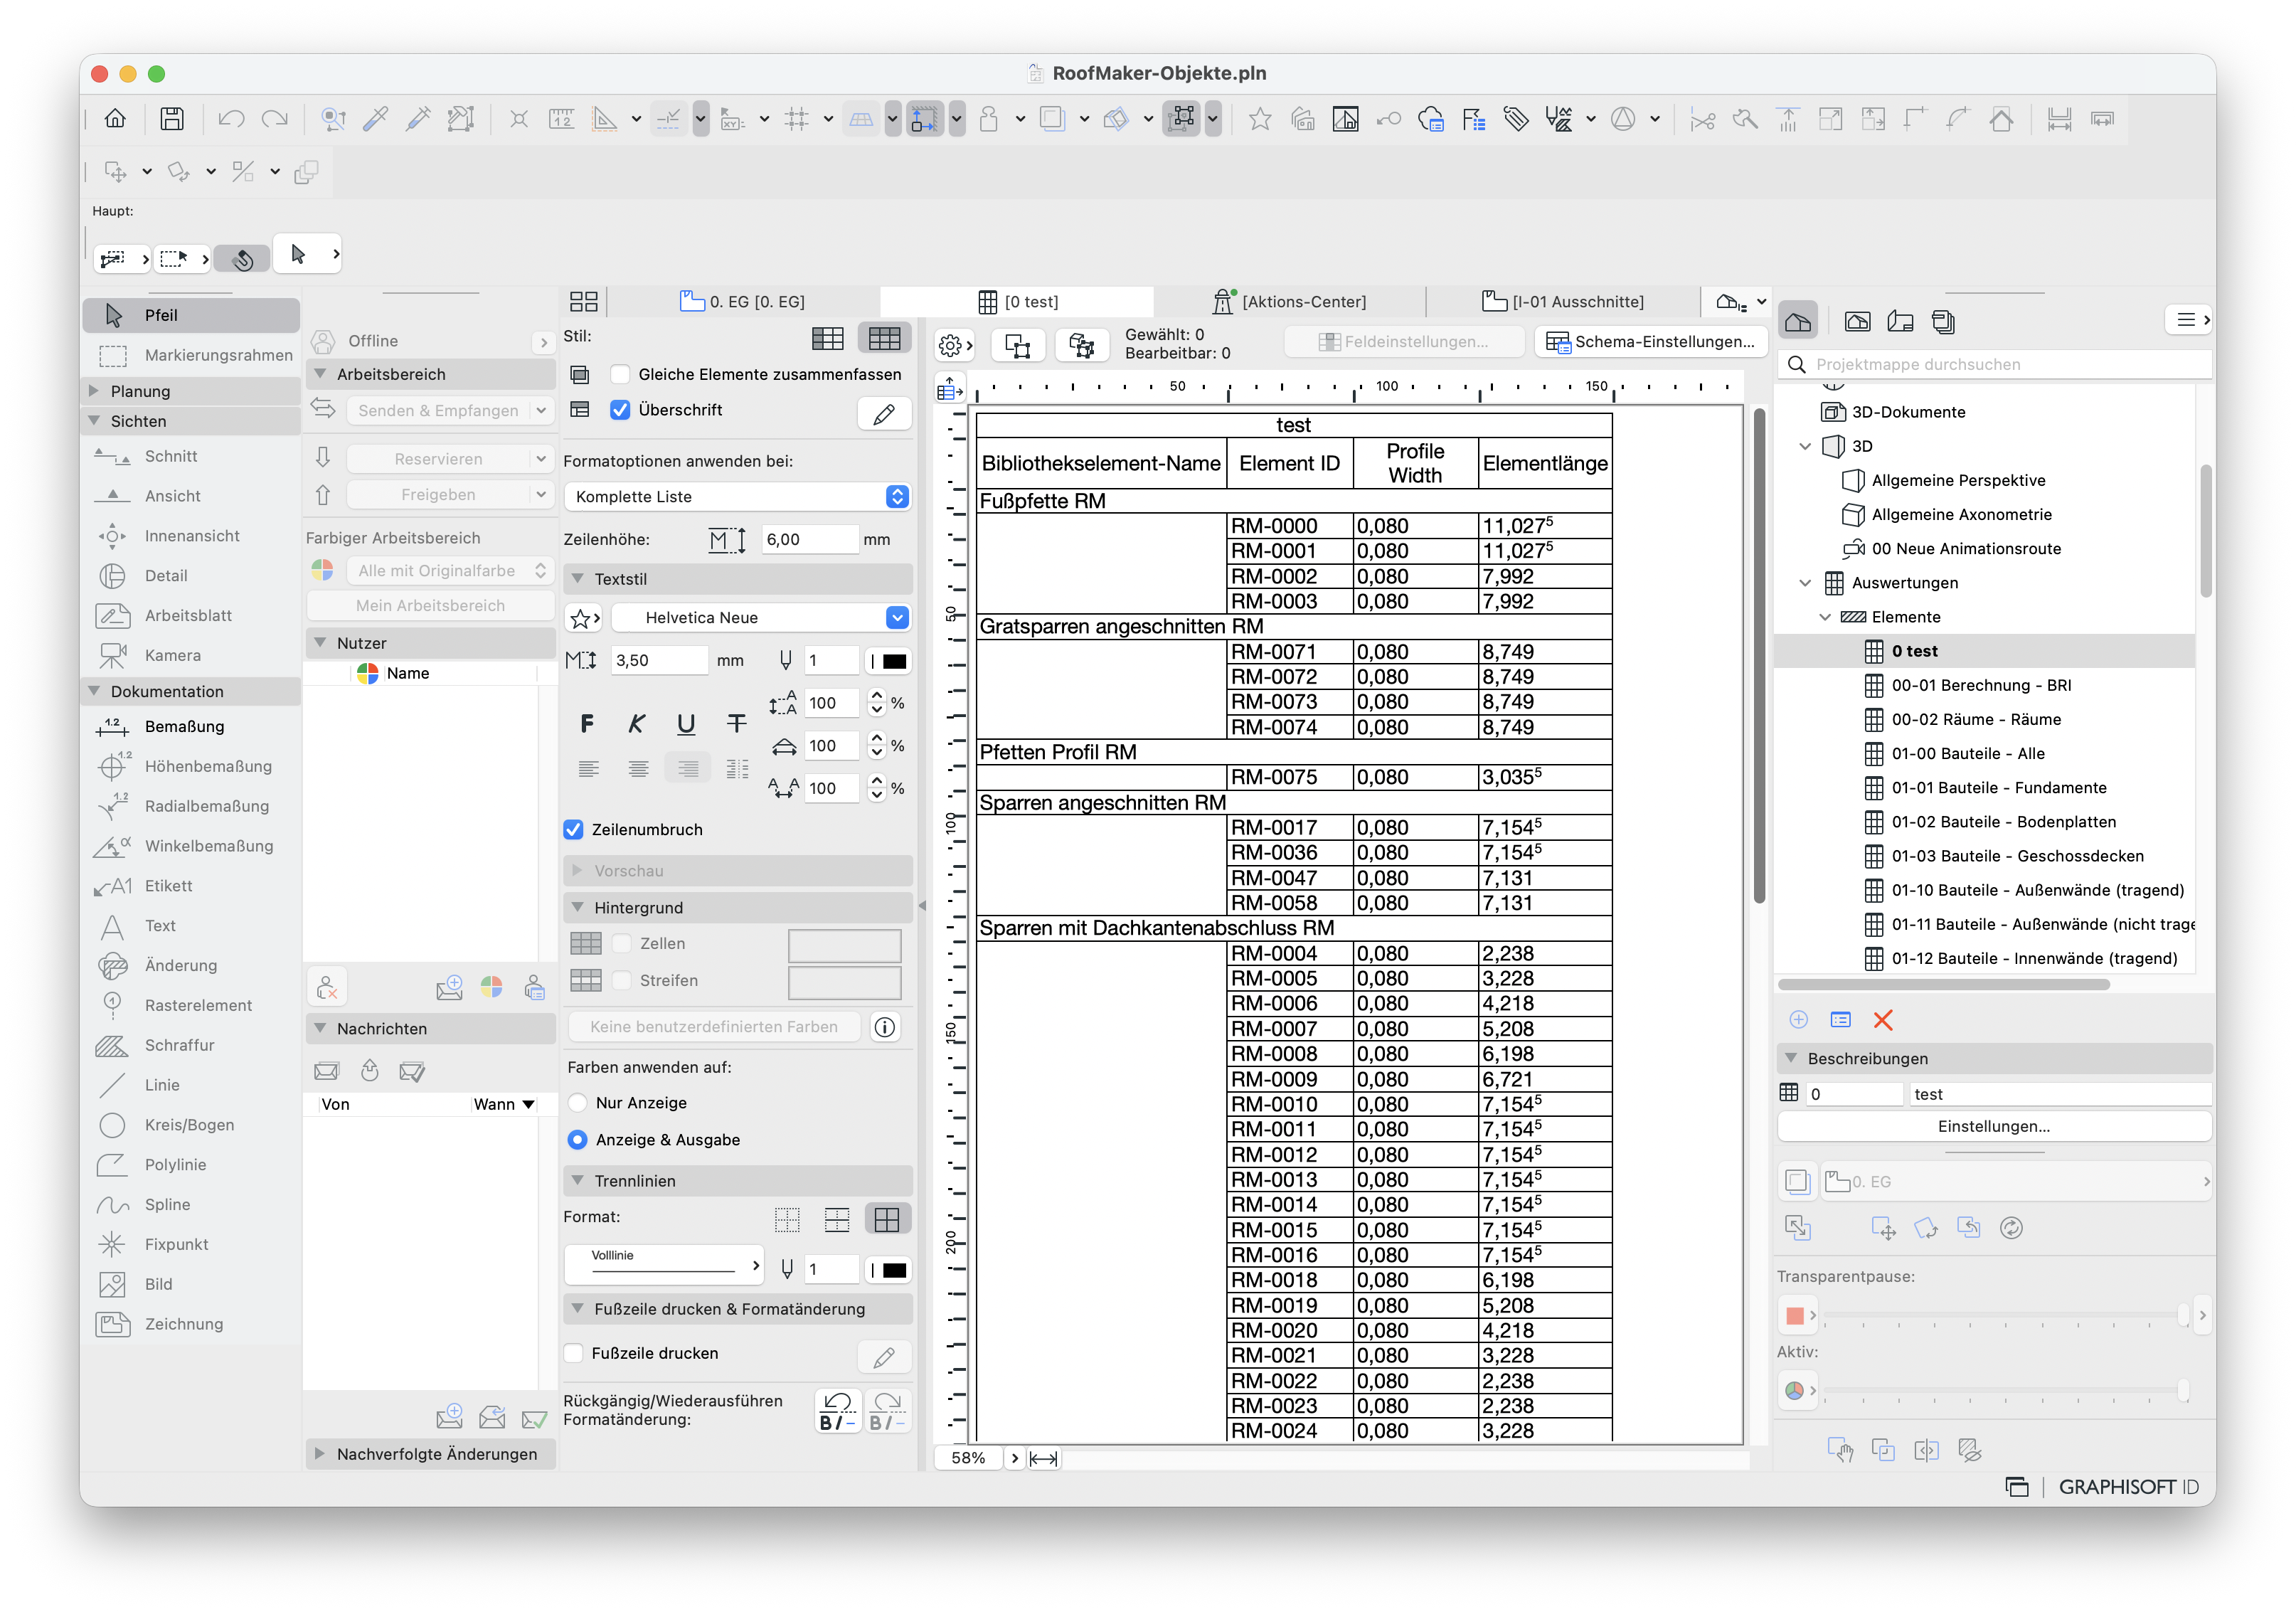Click the Offline status button

coord(430,341)
